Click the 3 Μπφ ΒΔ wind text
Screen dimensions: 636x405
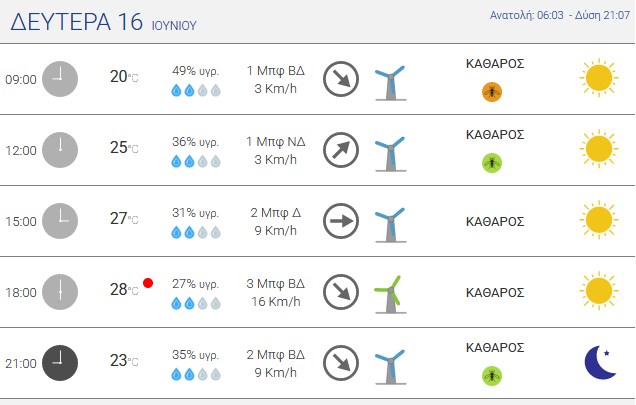[275, 284]
